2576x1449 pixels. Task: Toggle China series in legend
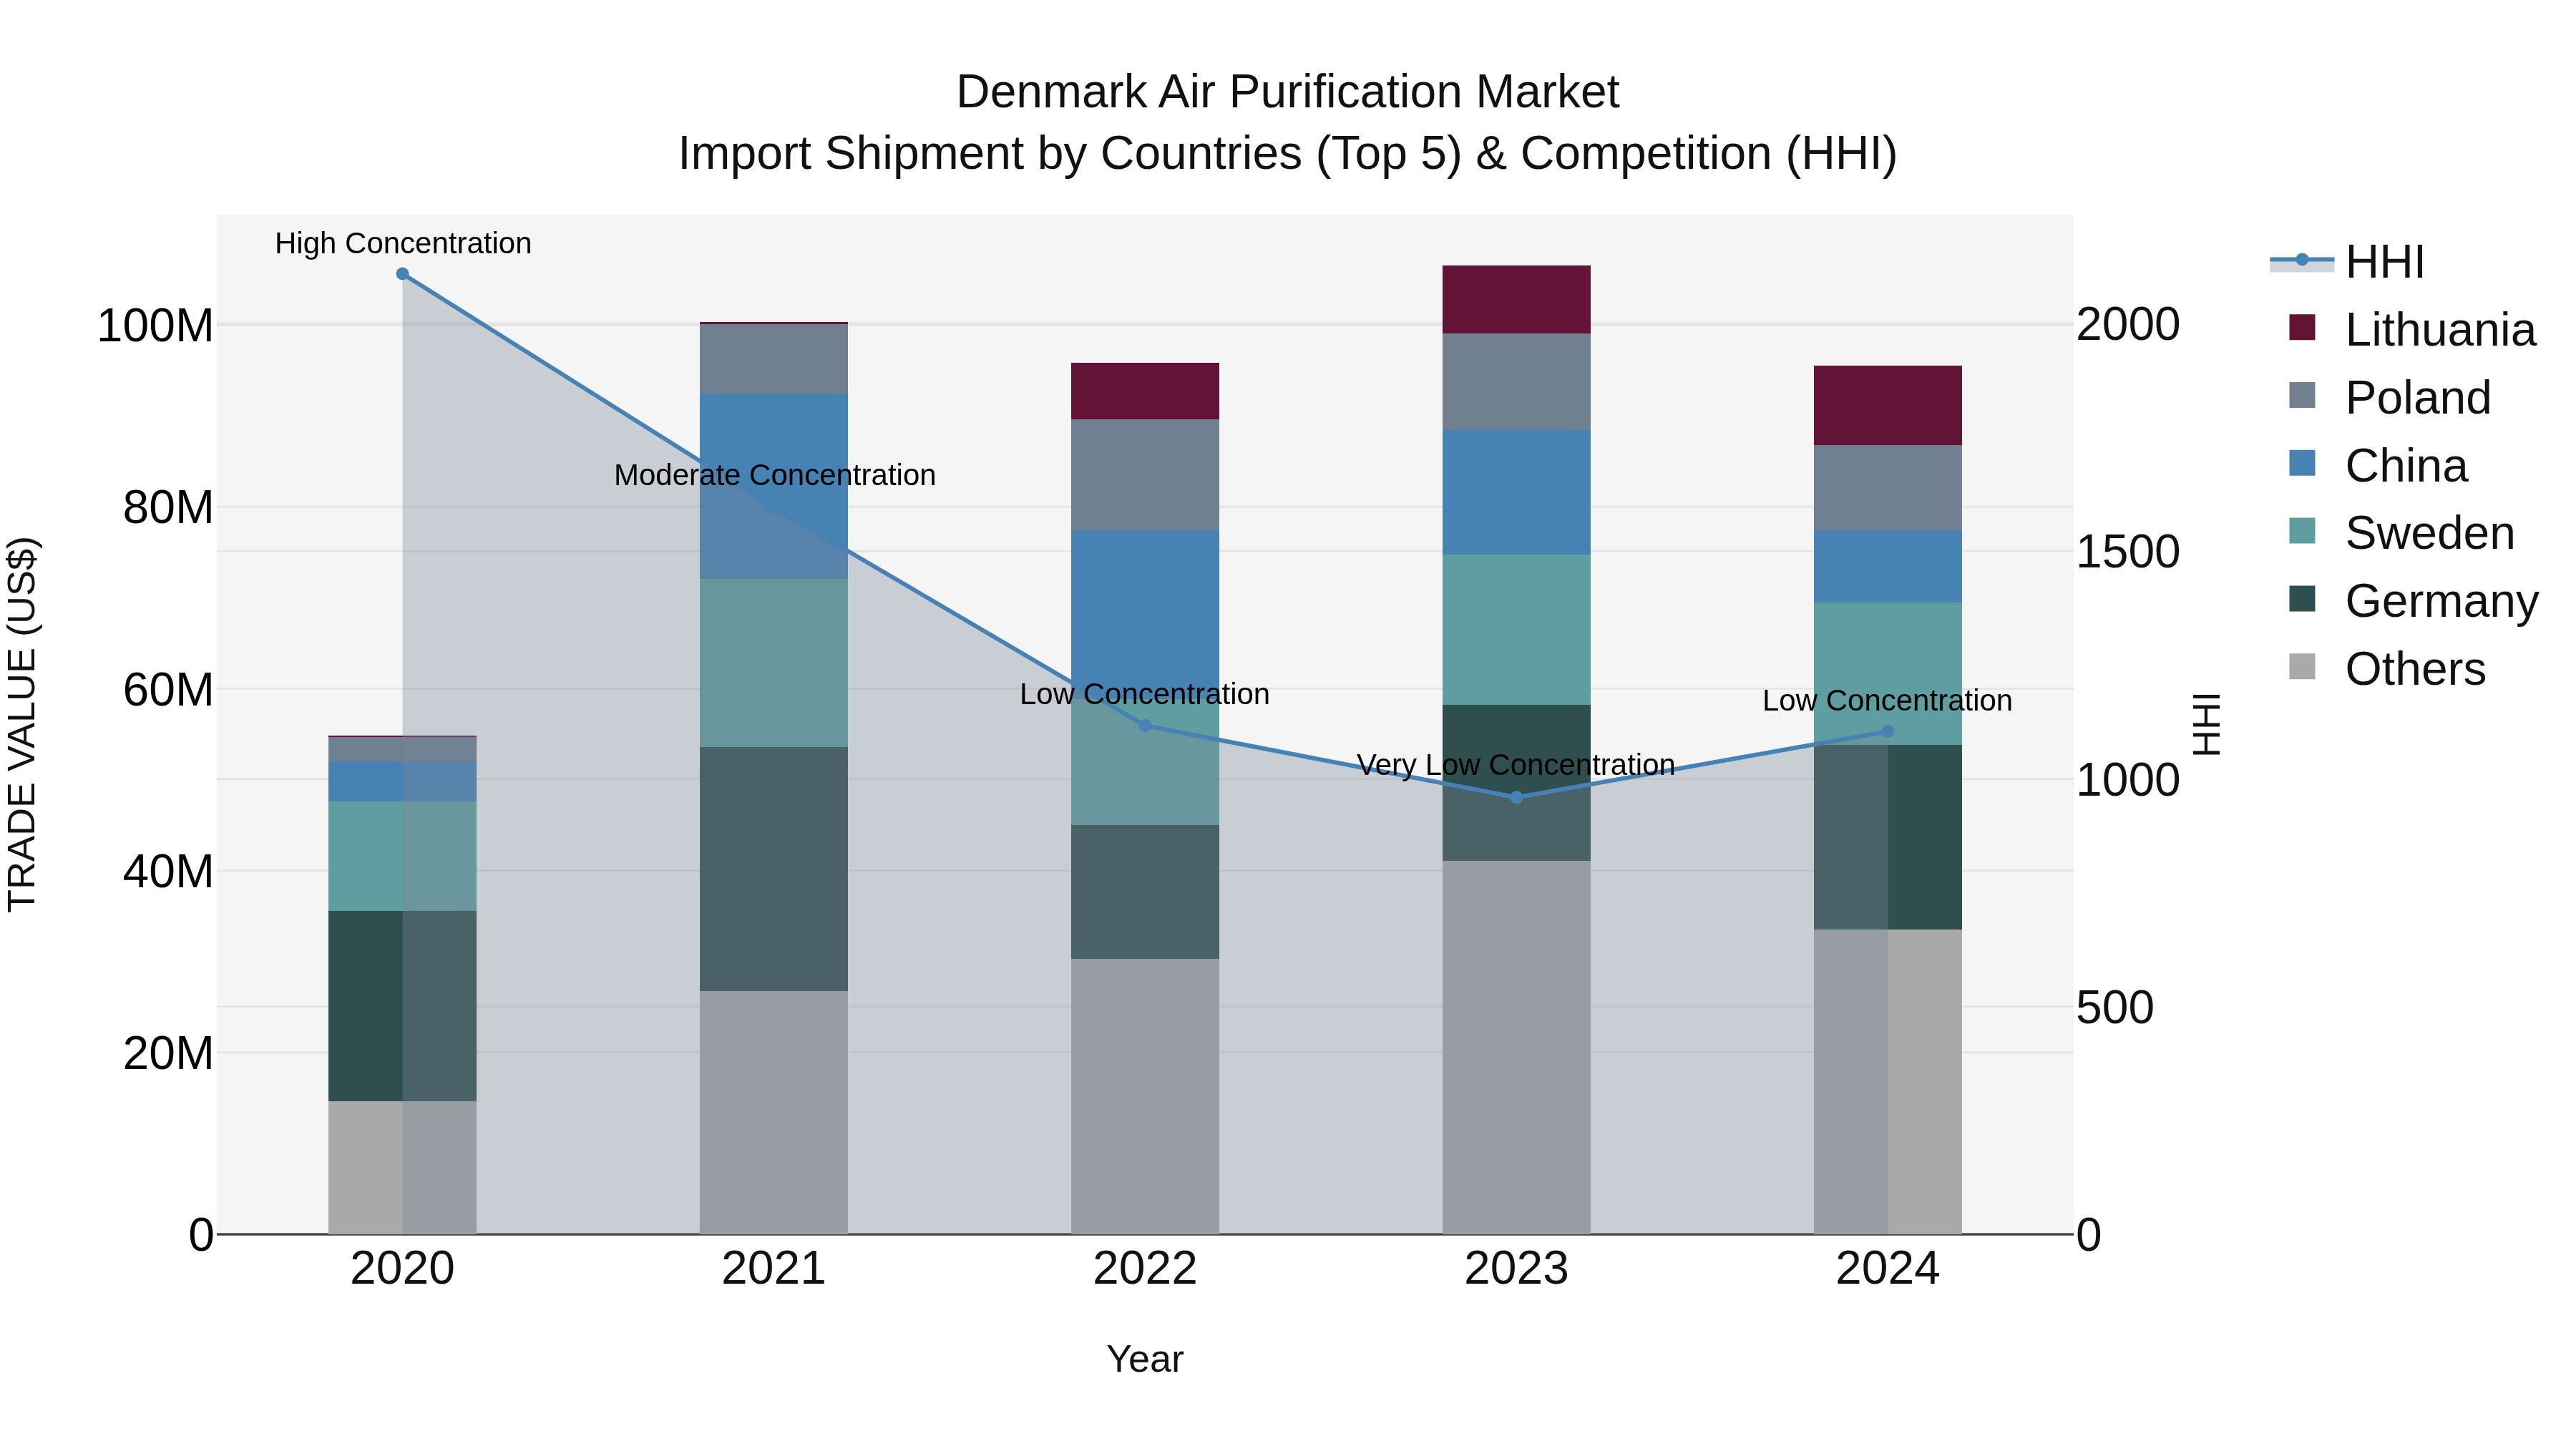point(2378,465)
